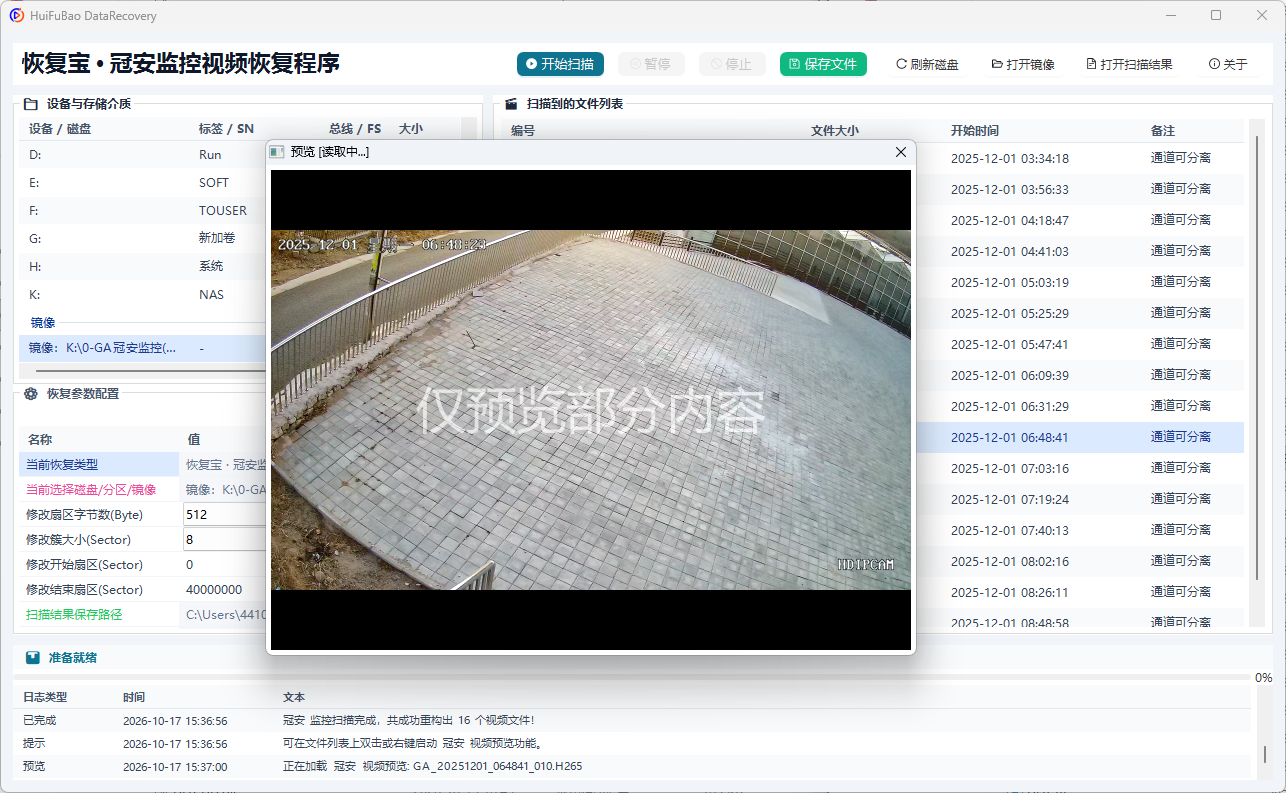Select drive G: labeled 新加卷
Viewport: 1286px width, 793px height.
pos(143,239)
